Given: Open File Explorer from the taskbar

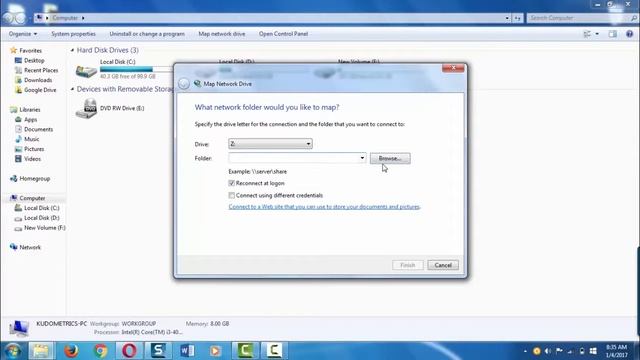Looking at the screenshot, I should point(40,351).
